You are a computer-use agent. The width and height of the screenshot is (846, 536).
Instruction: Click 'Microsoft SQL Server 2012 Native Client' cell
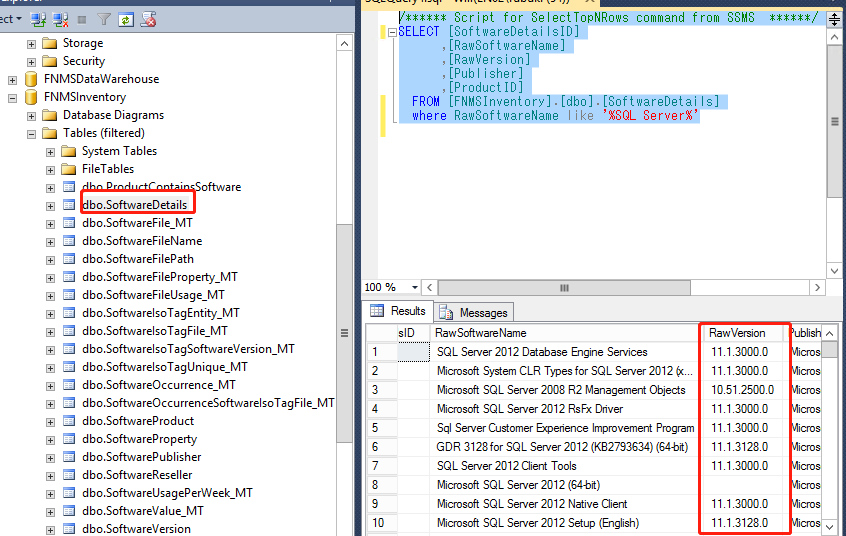[x=565, y=504]
